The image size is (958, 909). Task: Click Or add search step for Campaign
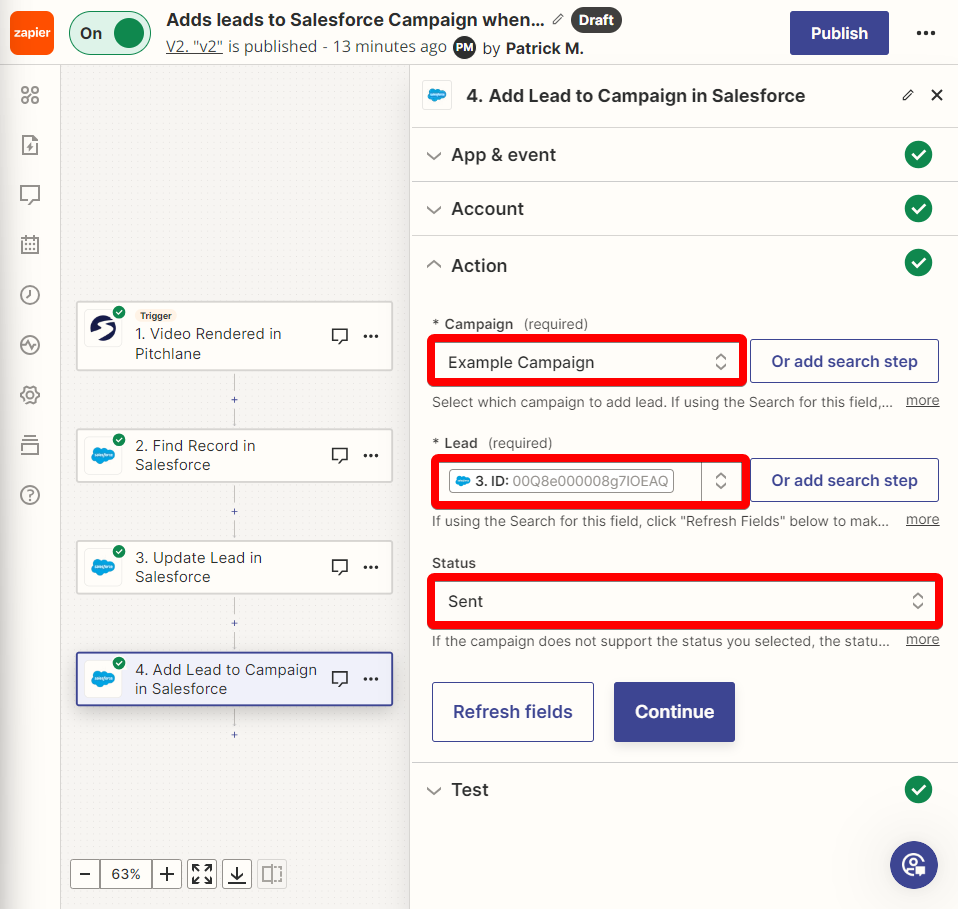pyautogui.click(x=844, y=361)
